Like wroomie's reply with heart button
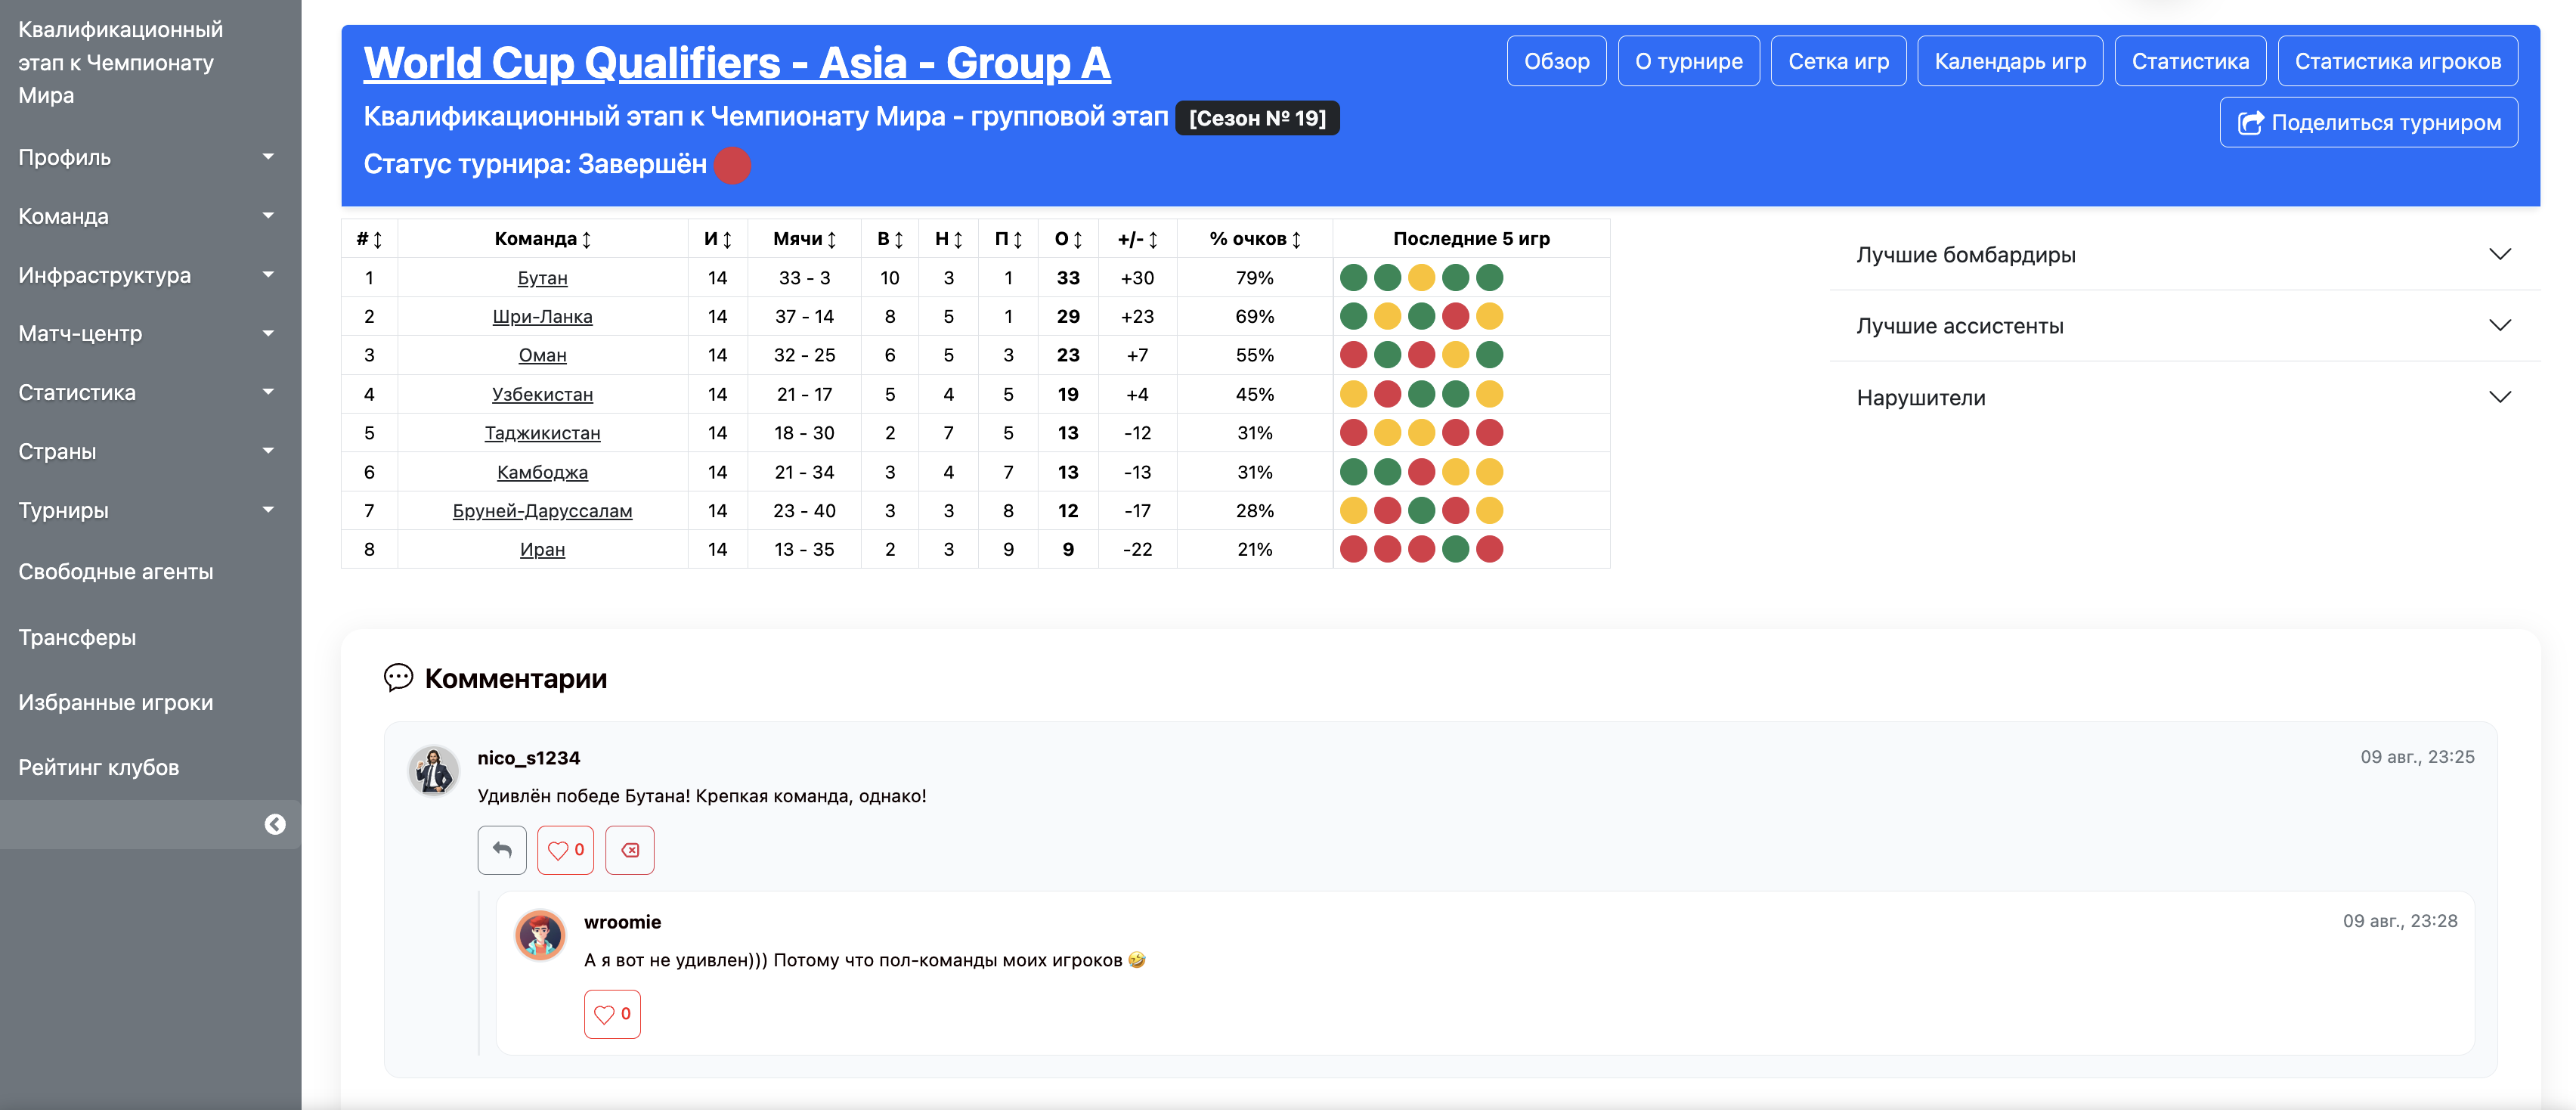2576x1110 pixels. click(612, 1014)
